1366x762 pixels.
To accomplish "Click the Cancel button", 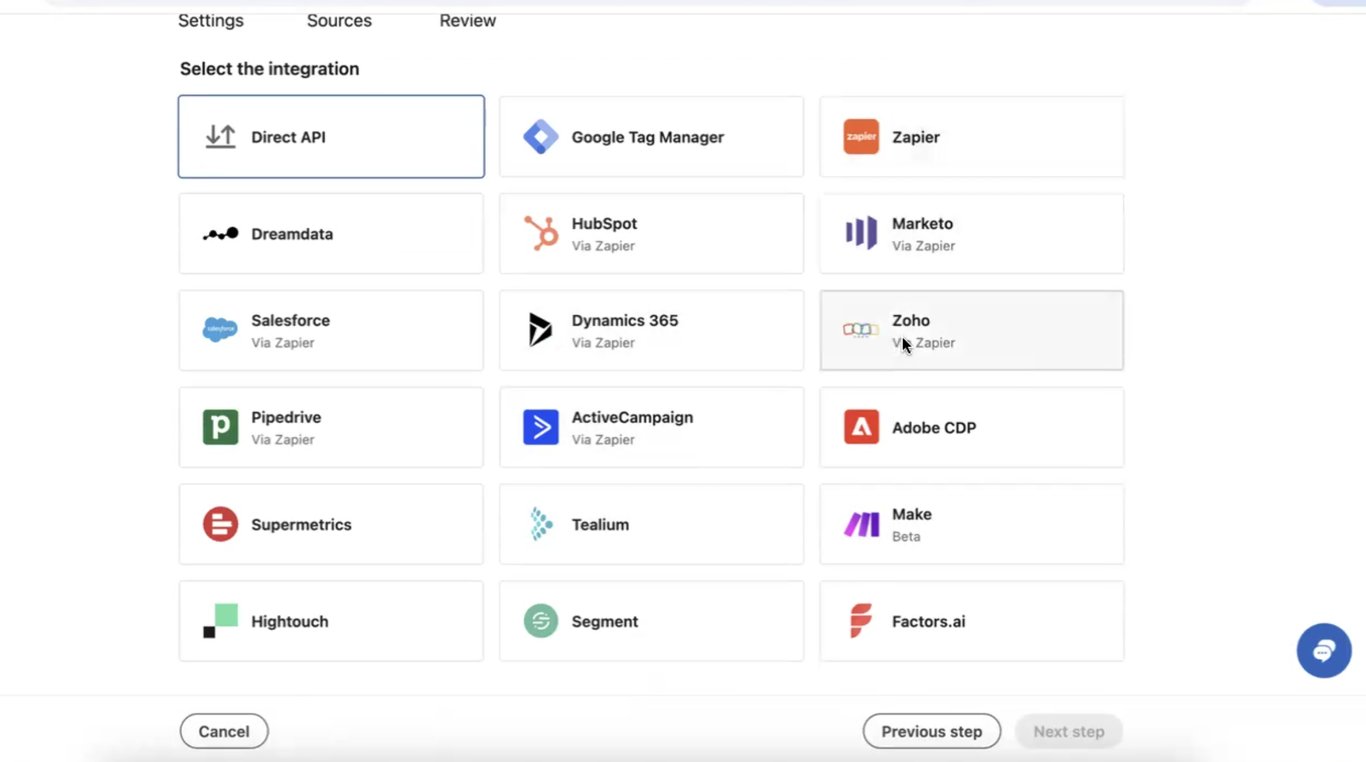I will coord(224,731).
